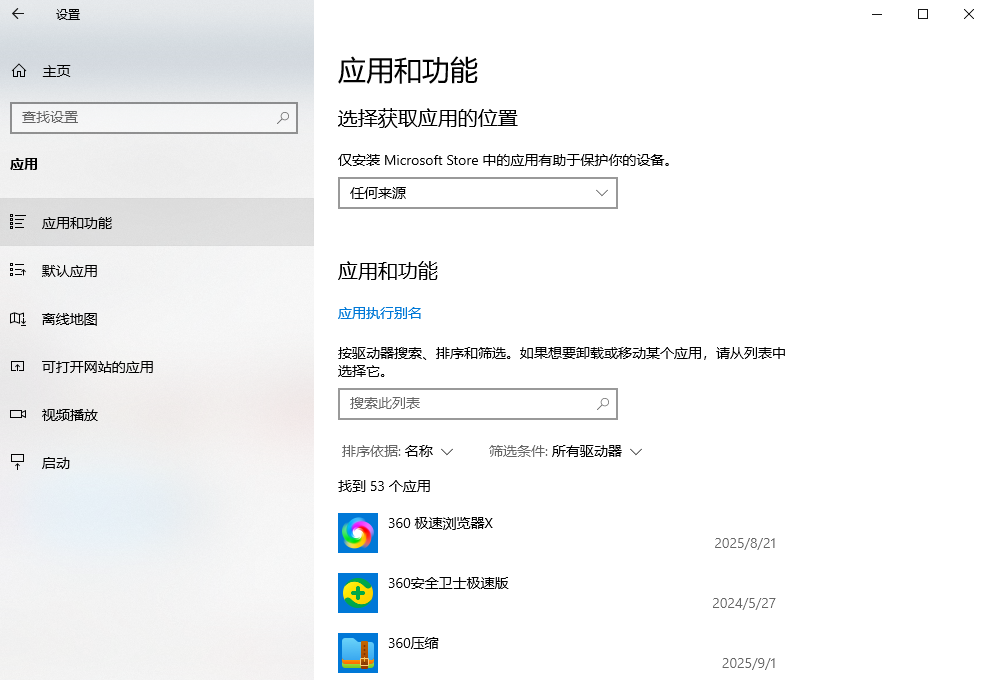Click the 视频播放 video icon
Viewport: 986px width, 680px height.
pos(18,414)
